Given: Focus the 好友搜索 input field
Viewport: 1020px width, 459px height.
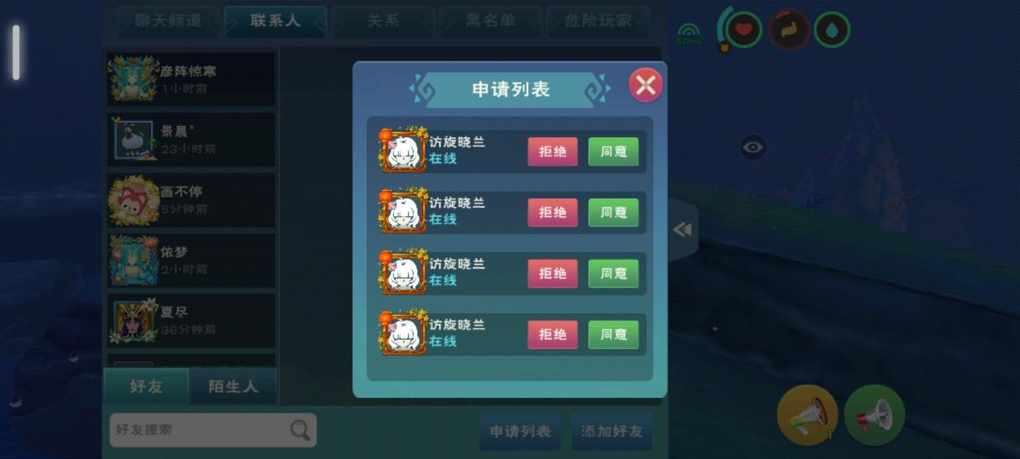Looking at the screenshot, I should tap(213, 430).
